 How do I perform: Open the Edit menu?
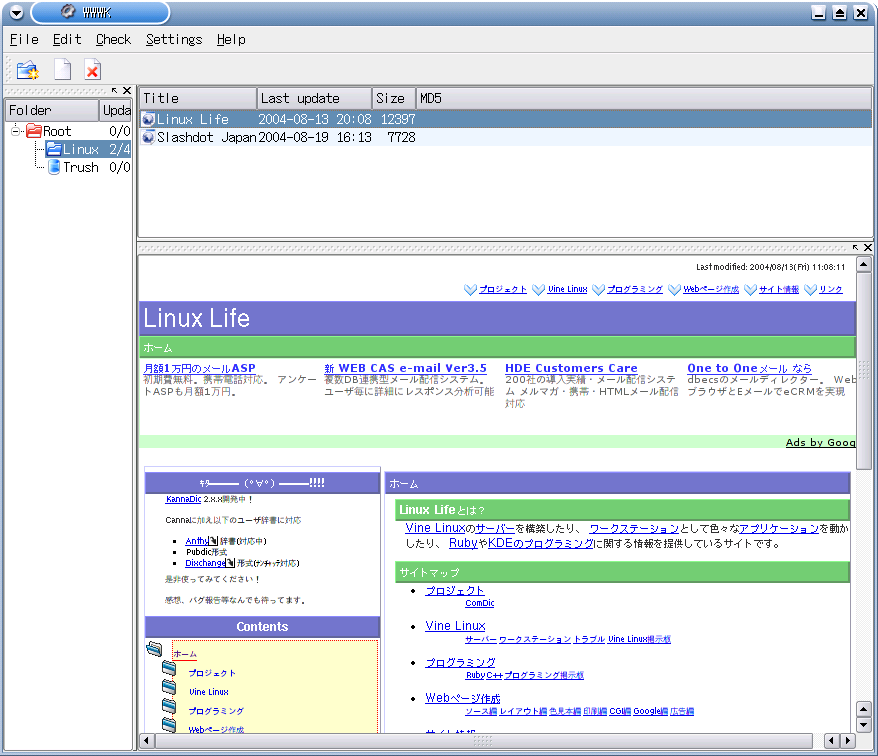pos(67,40)
